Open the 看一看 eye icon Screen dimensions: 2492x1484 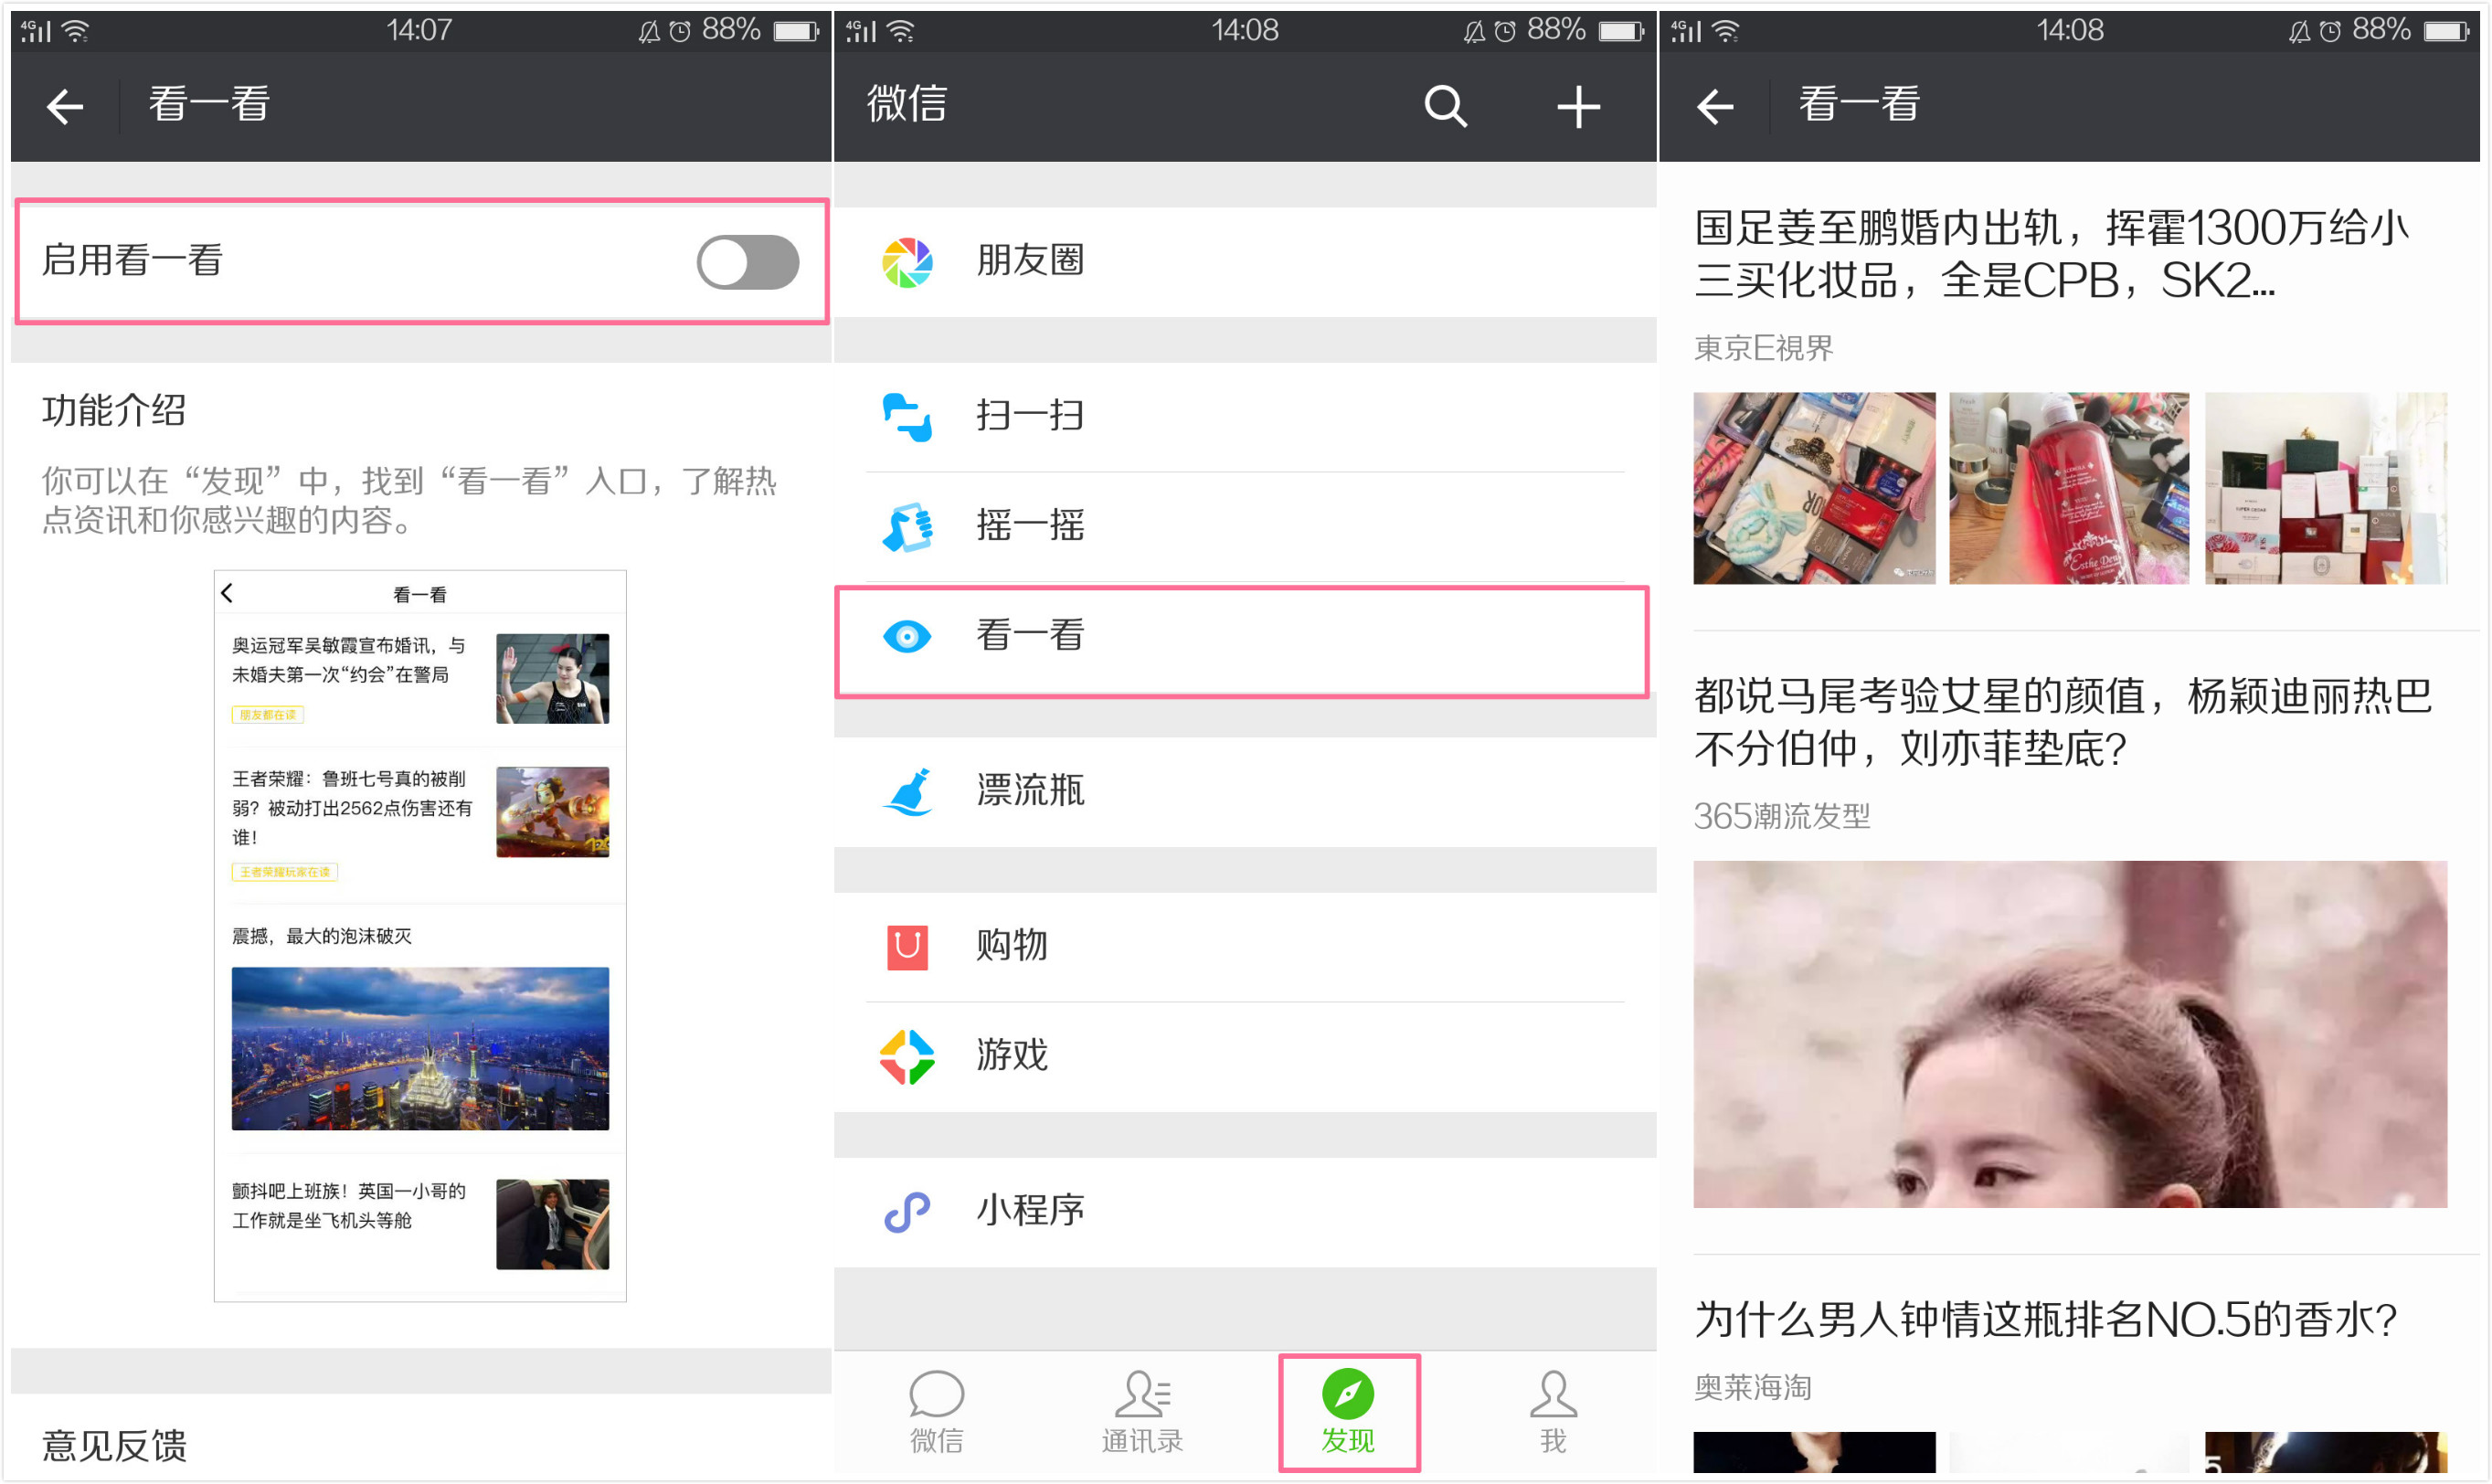[907, 637]
